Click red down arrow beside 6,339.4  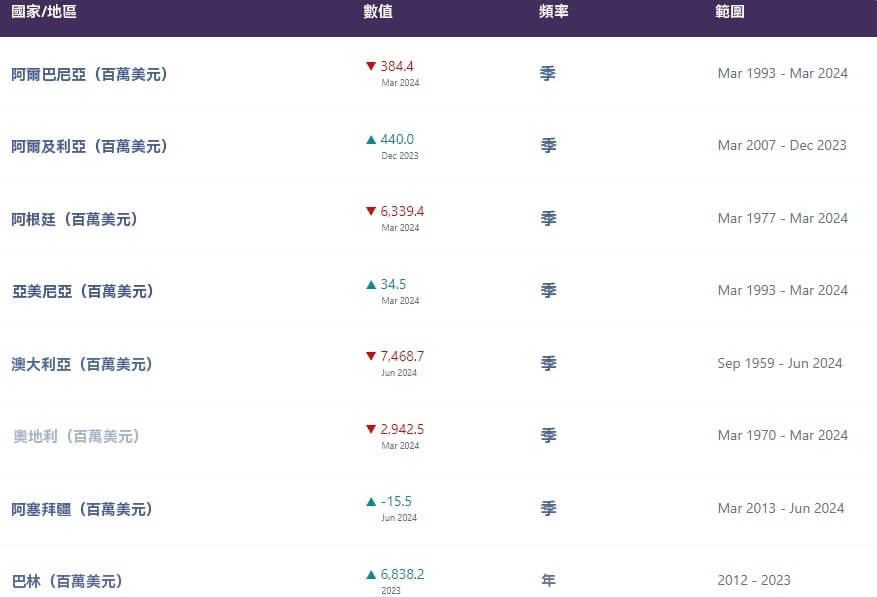pos(370,211)
